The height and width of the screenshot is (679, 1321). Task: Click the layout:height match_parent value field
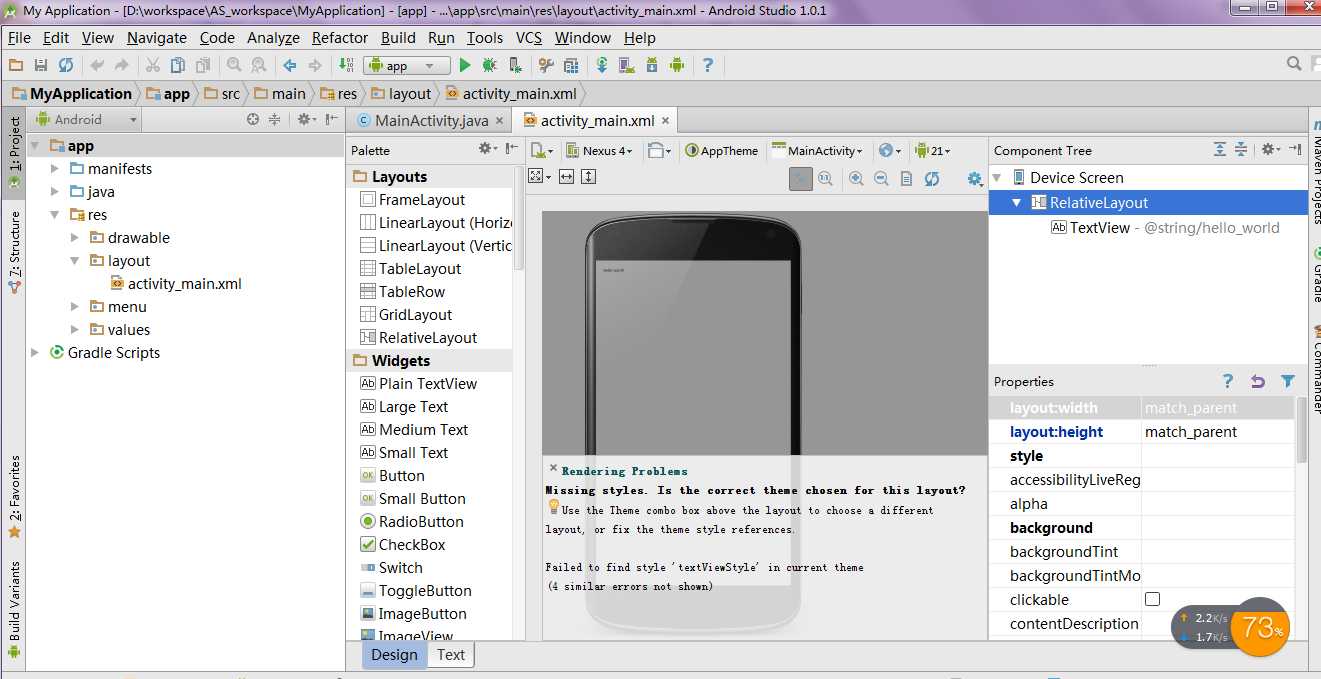point(1218,432)
